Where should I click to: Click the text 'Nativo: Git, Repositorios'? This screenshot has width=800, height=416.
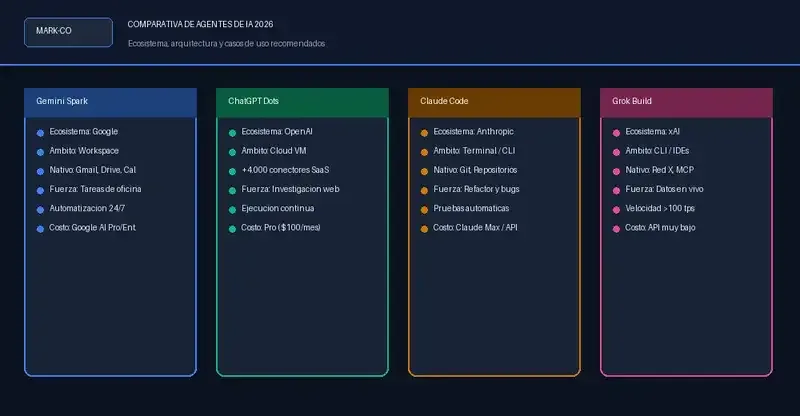475,170
